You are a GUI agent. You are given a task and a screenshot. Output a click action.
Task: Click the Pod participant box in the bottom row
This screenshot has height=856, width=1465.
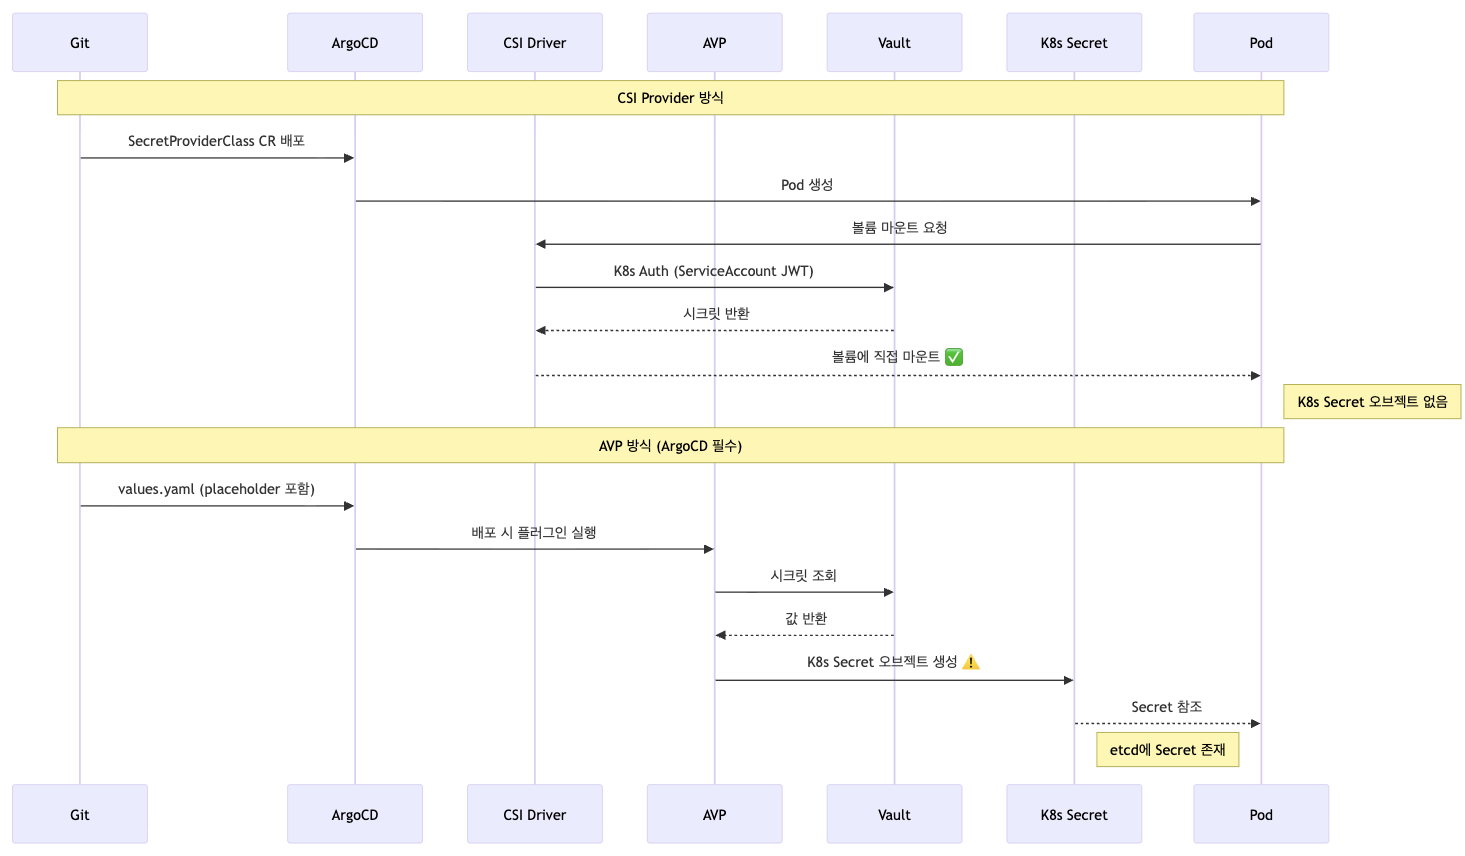(1261, 814)
